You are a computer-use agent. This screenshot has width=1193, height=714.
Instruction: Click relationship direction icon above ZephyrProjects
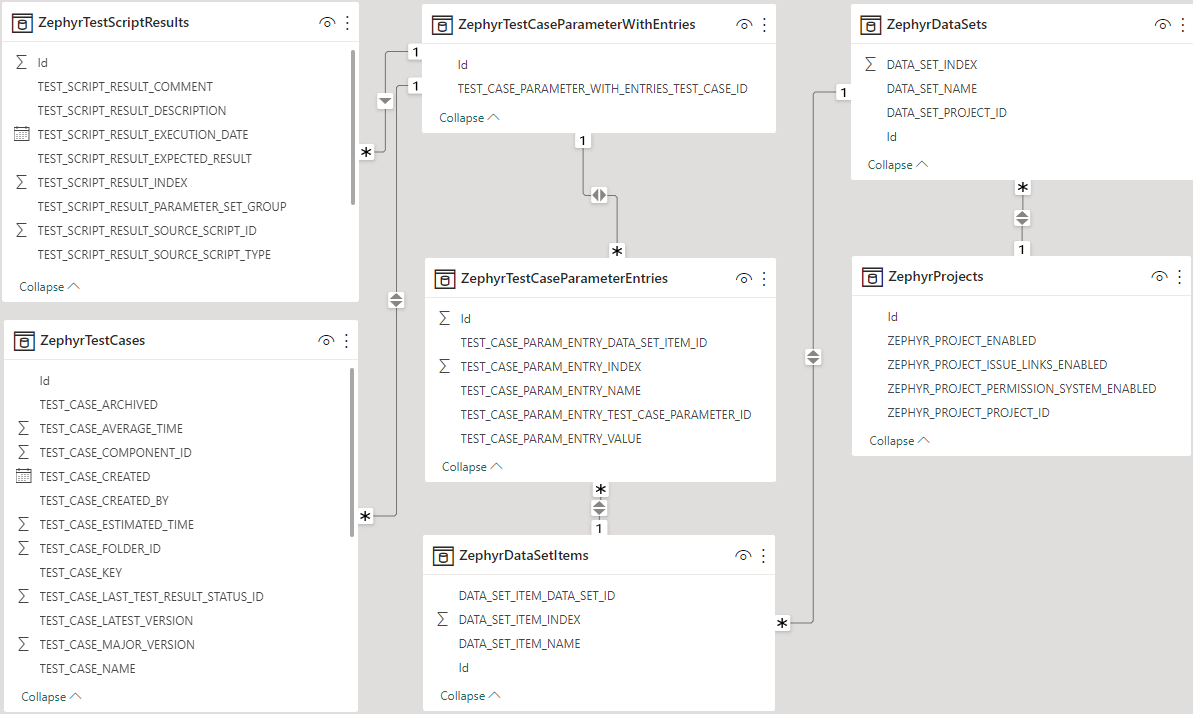1022,217
